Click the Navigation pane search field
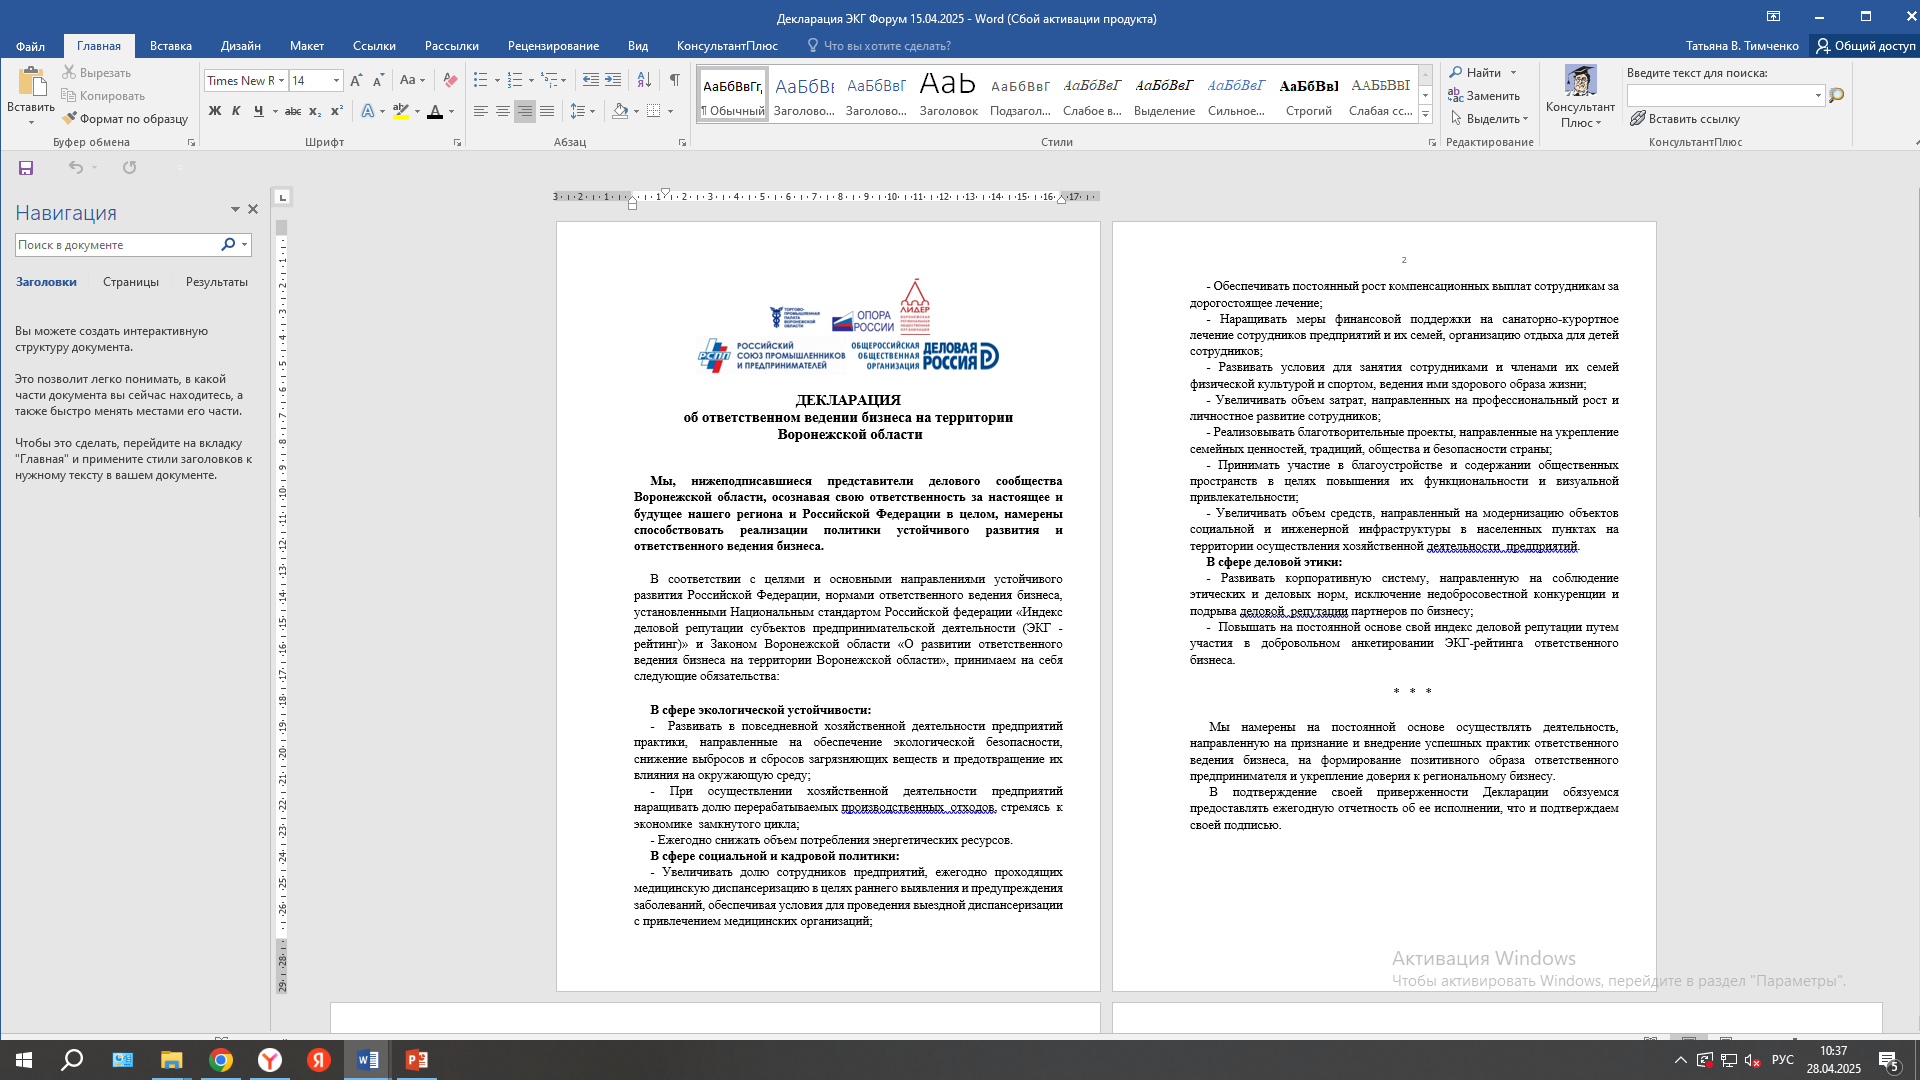1920x1080 pixels. click(117, 245)
